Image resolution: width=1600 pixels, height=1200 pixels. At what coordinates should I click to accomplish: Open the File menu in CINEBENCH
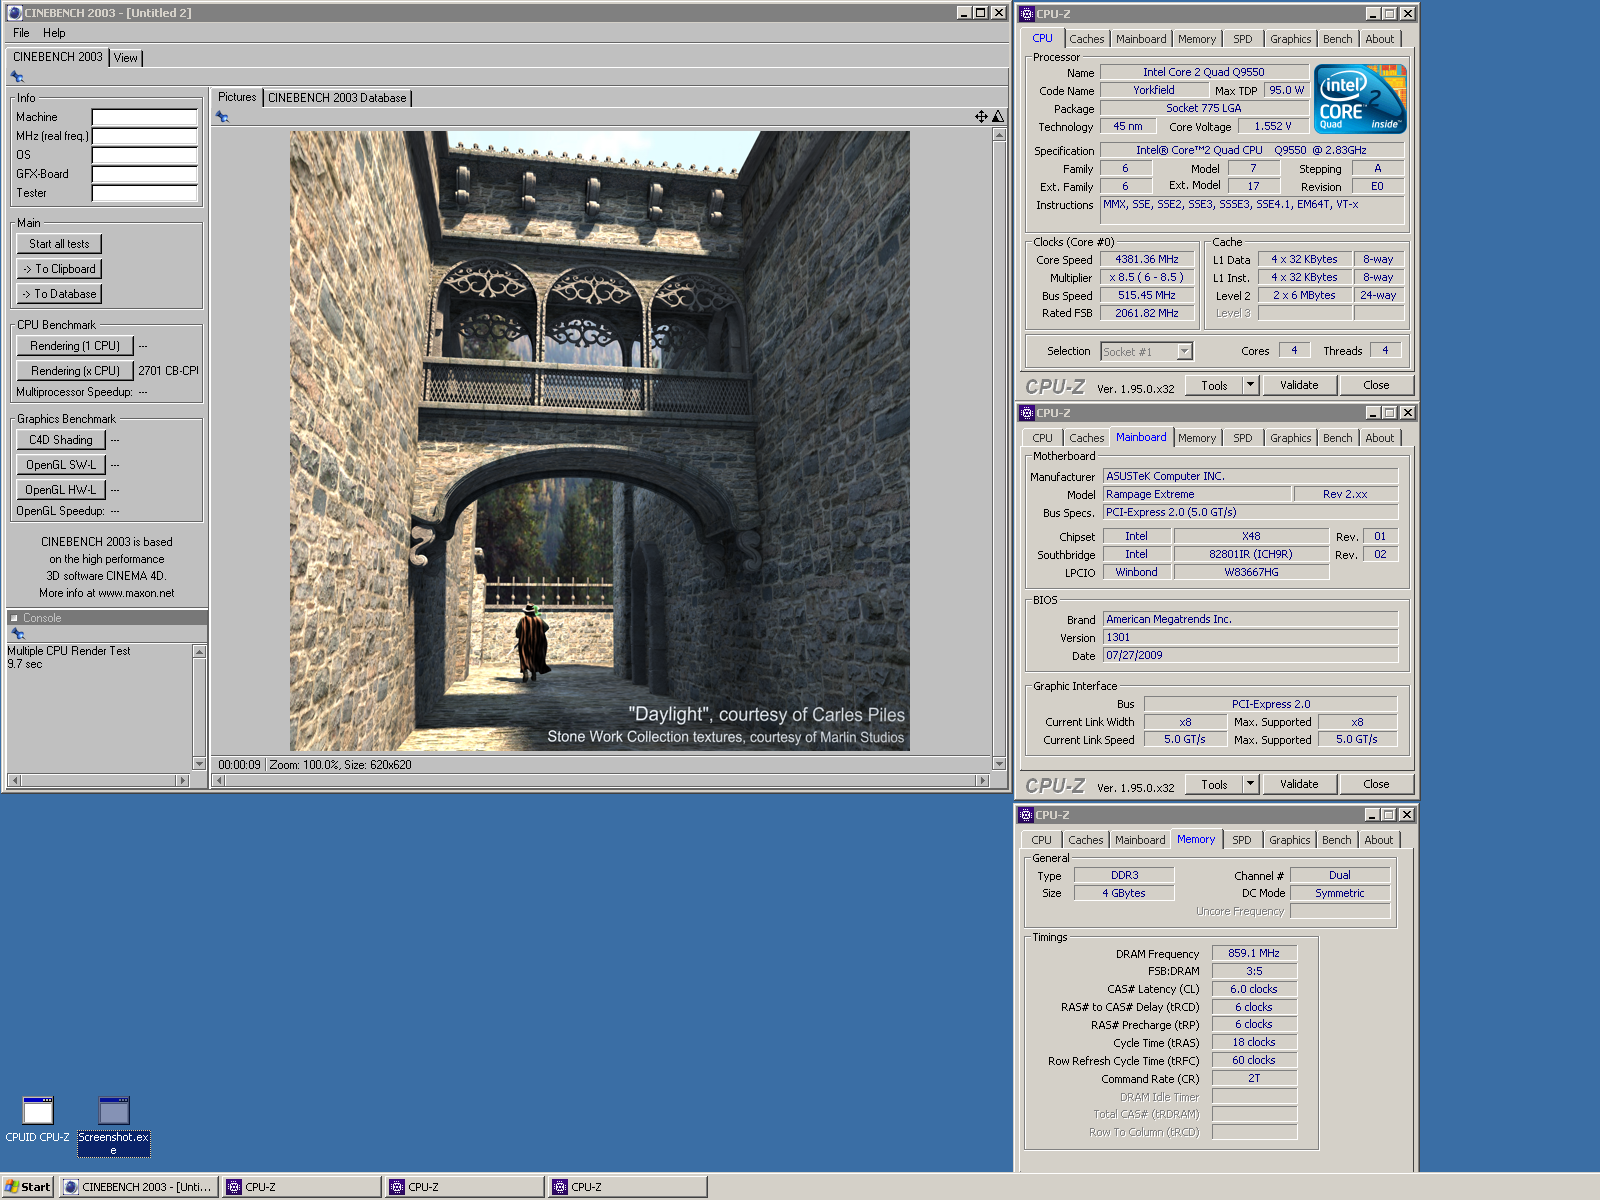[x=21, y=33]
